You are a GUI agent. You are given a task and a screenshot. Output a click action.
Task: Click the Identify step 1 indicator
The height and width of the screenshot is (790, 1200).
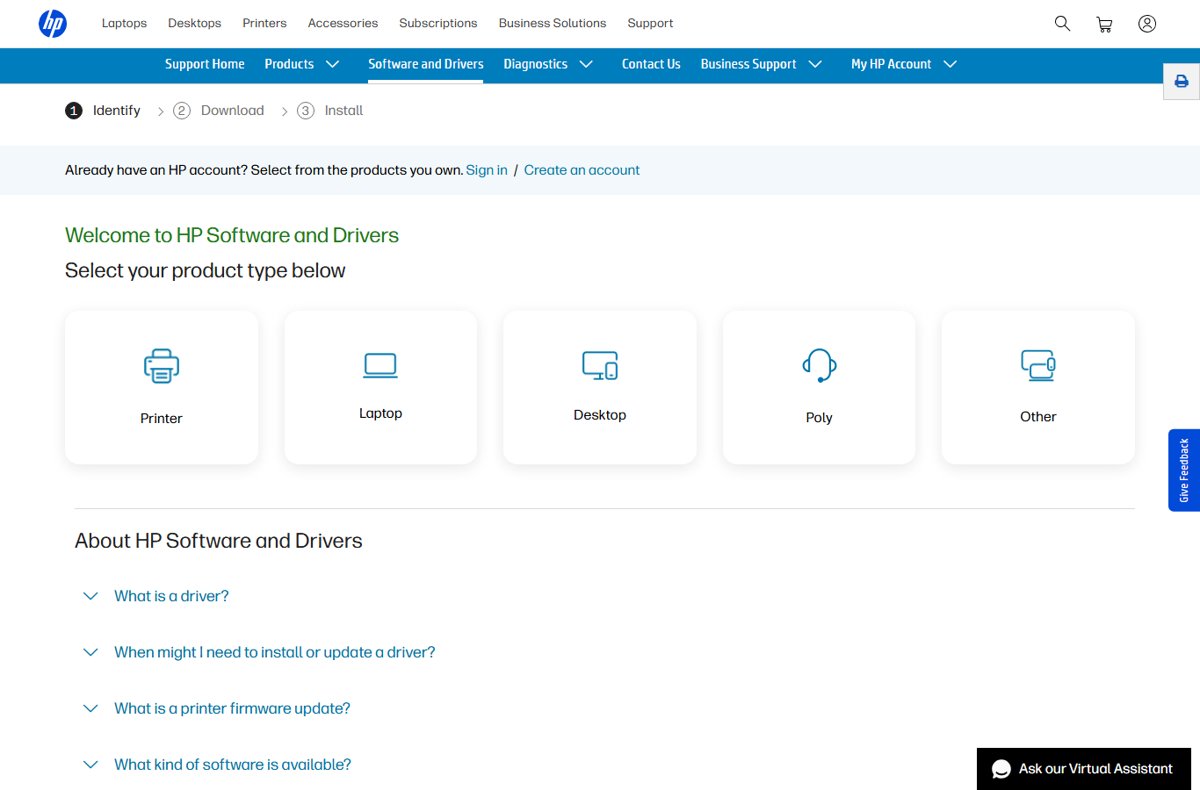103,111
